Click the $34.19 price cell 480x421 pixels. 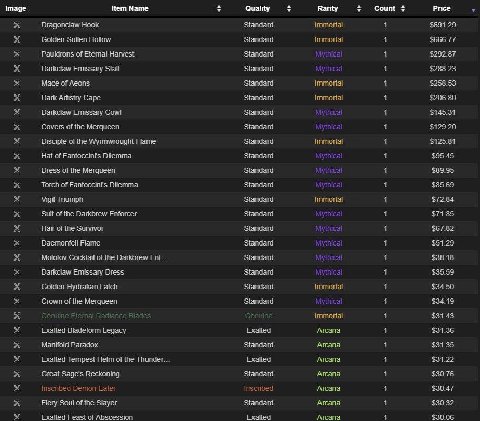443,301
